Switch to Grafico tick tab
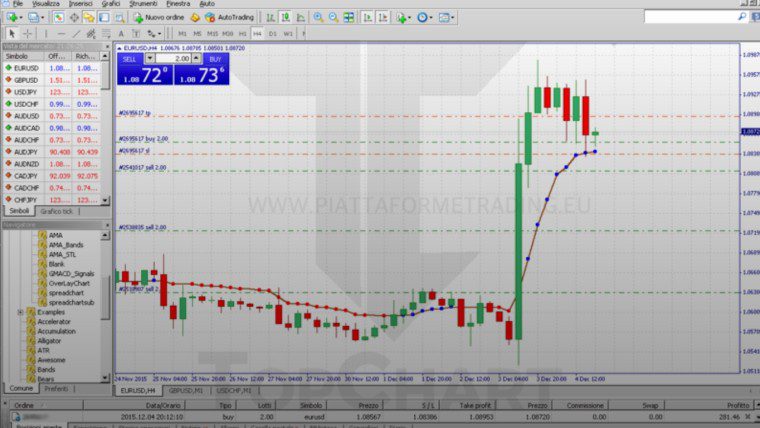The width and height of the screenshot is (760, 428). [x=57, y=211]
